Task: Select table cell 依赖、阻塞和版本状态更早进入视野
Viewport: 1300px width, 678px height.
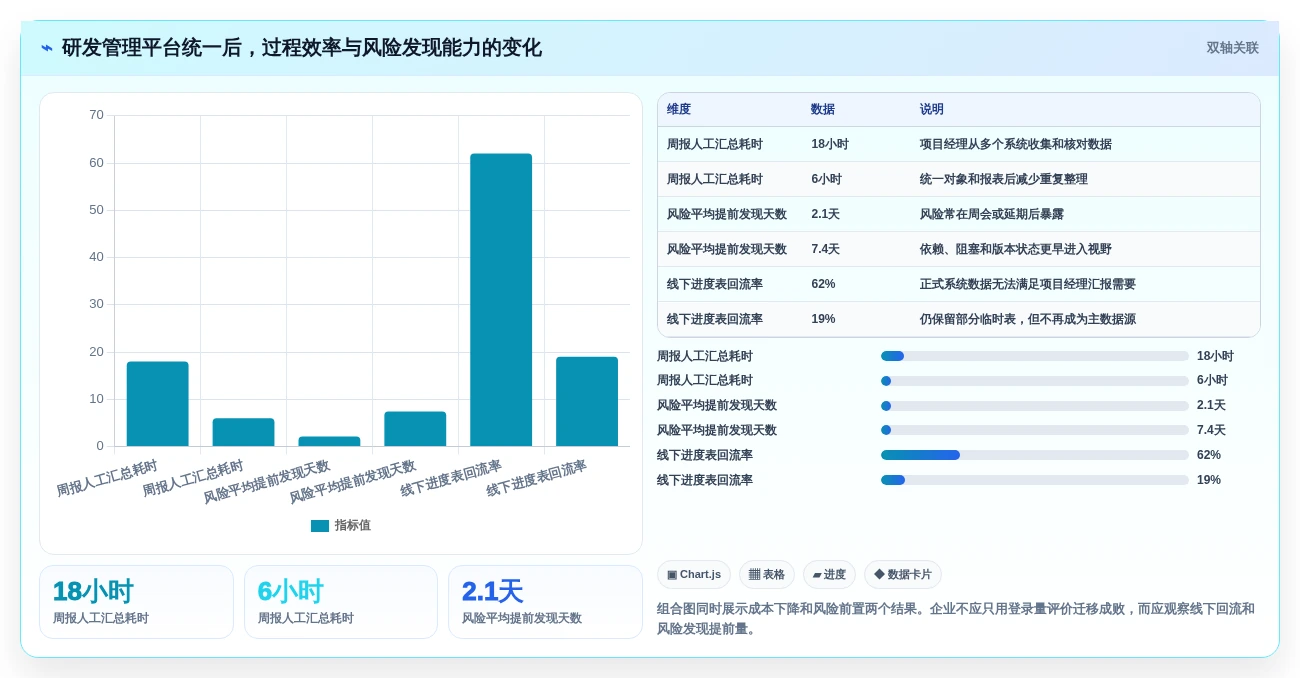Action: (x=1016, y=249)
